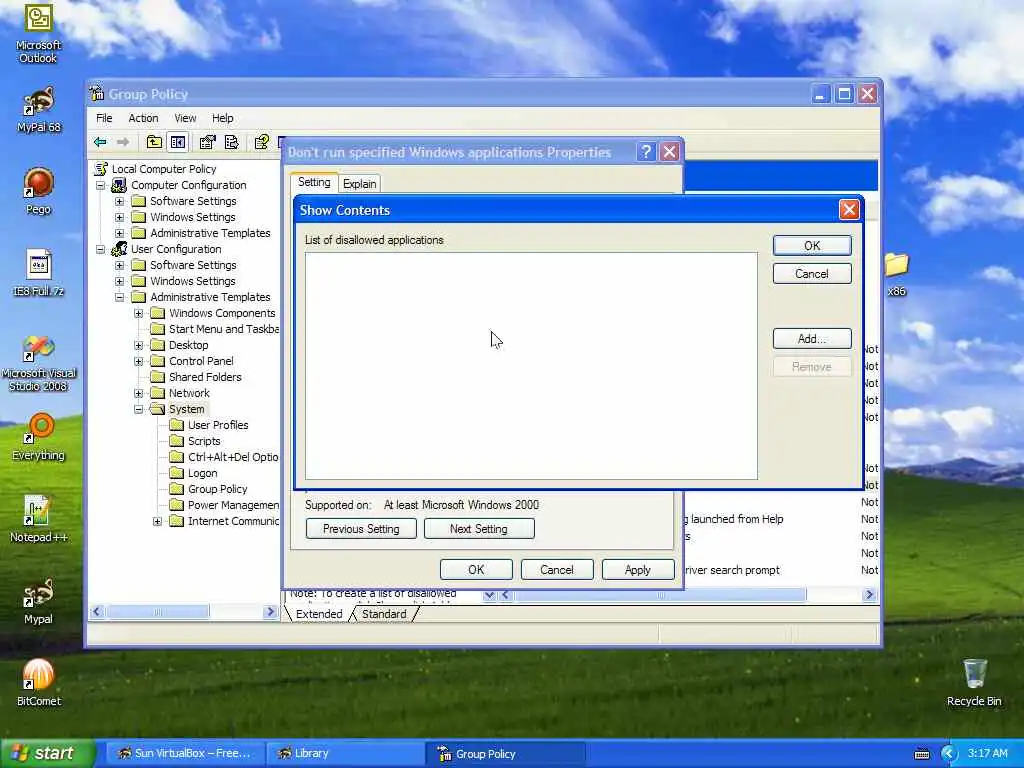Open the Help menu
Viewport: 1024px width, 768px height.
pyautogui.click(x=222, y=118)
